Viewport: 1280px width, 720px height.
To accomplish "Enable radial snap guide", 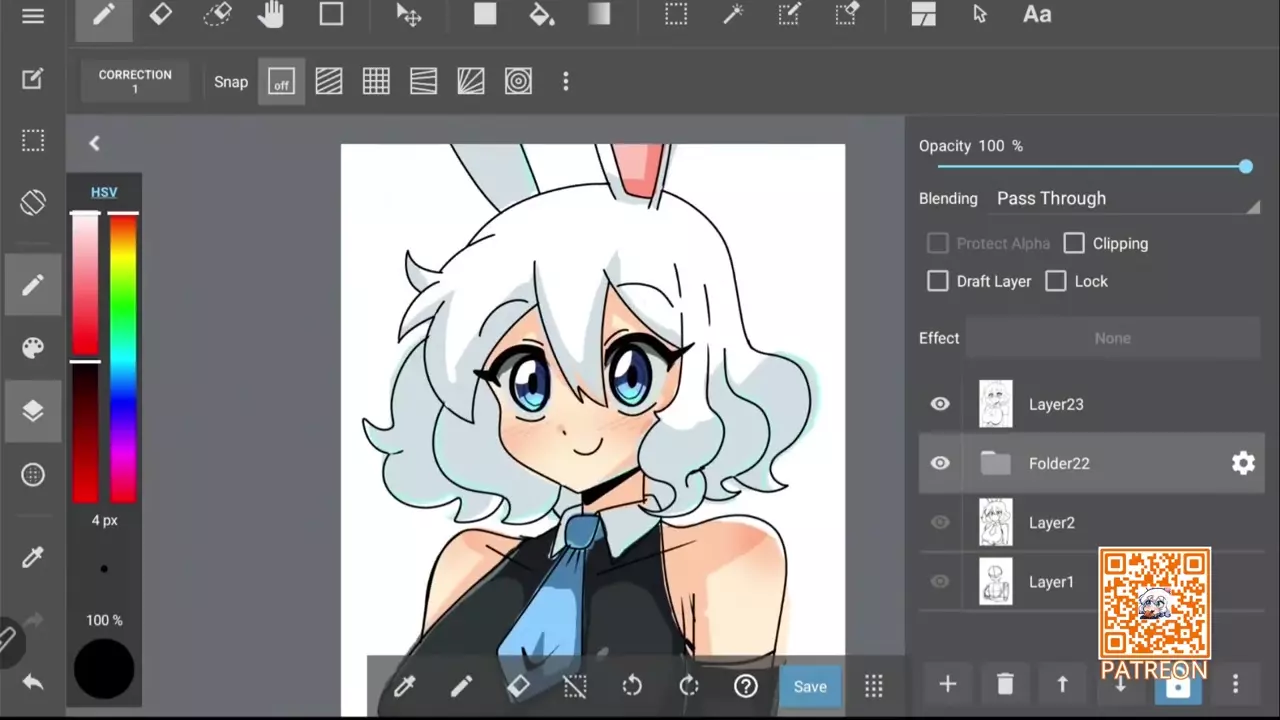I will (518, 82).
